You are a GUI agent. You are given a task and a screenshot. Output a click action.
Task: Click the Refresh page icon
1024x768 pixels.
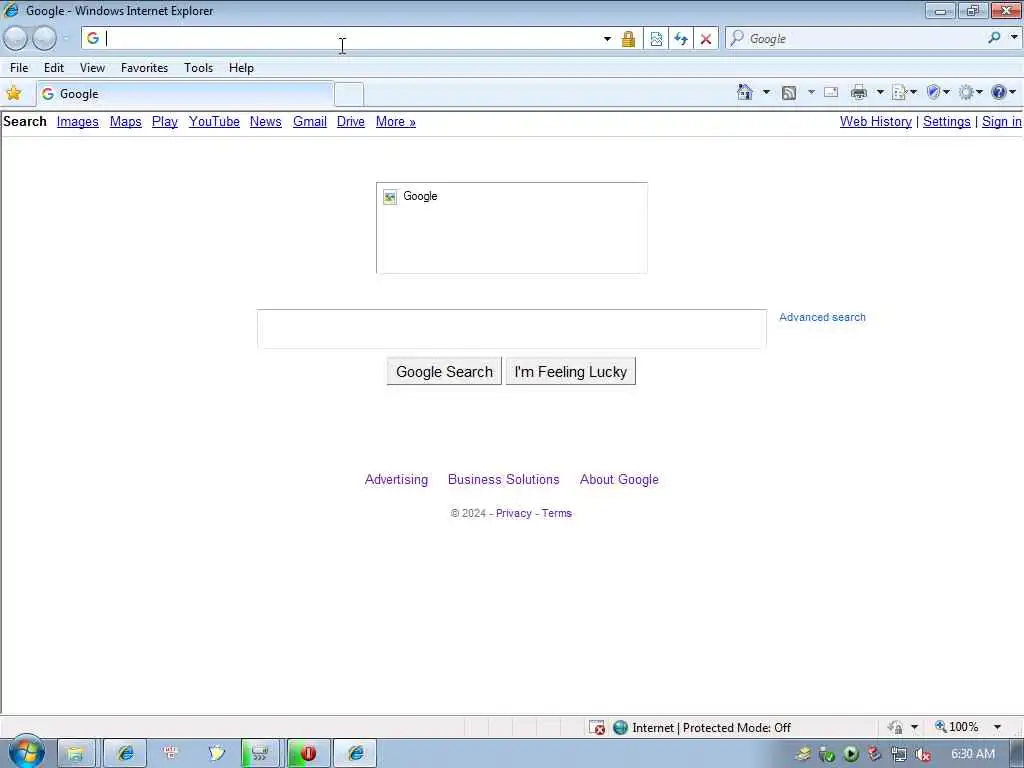tap(680, 39)
